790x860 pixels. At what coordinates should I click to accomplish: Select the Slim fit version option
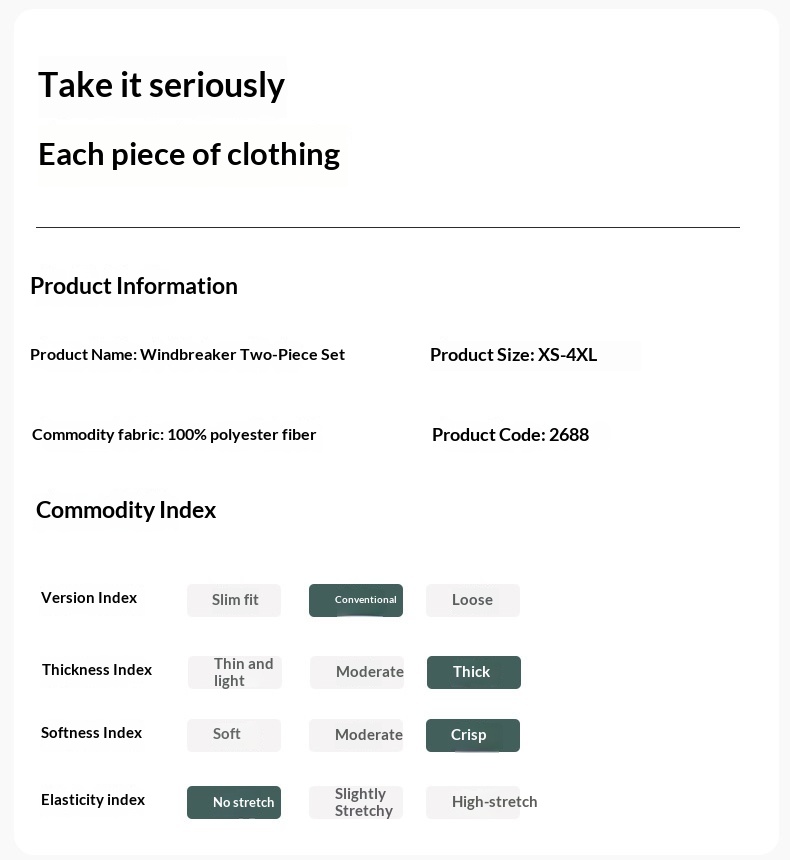234,600
